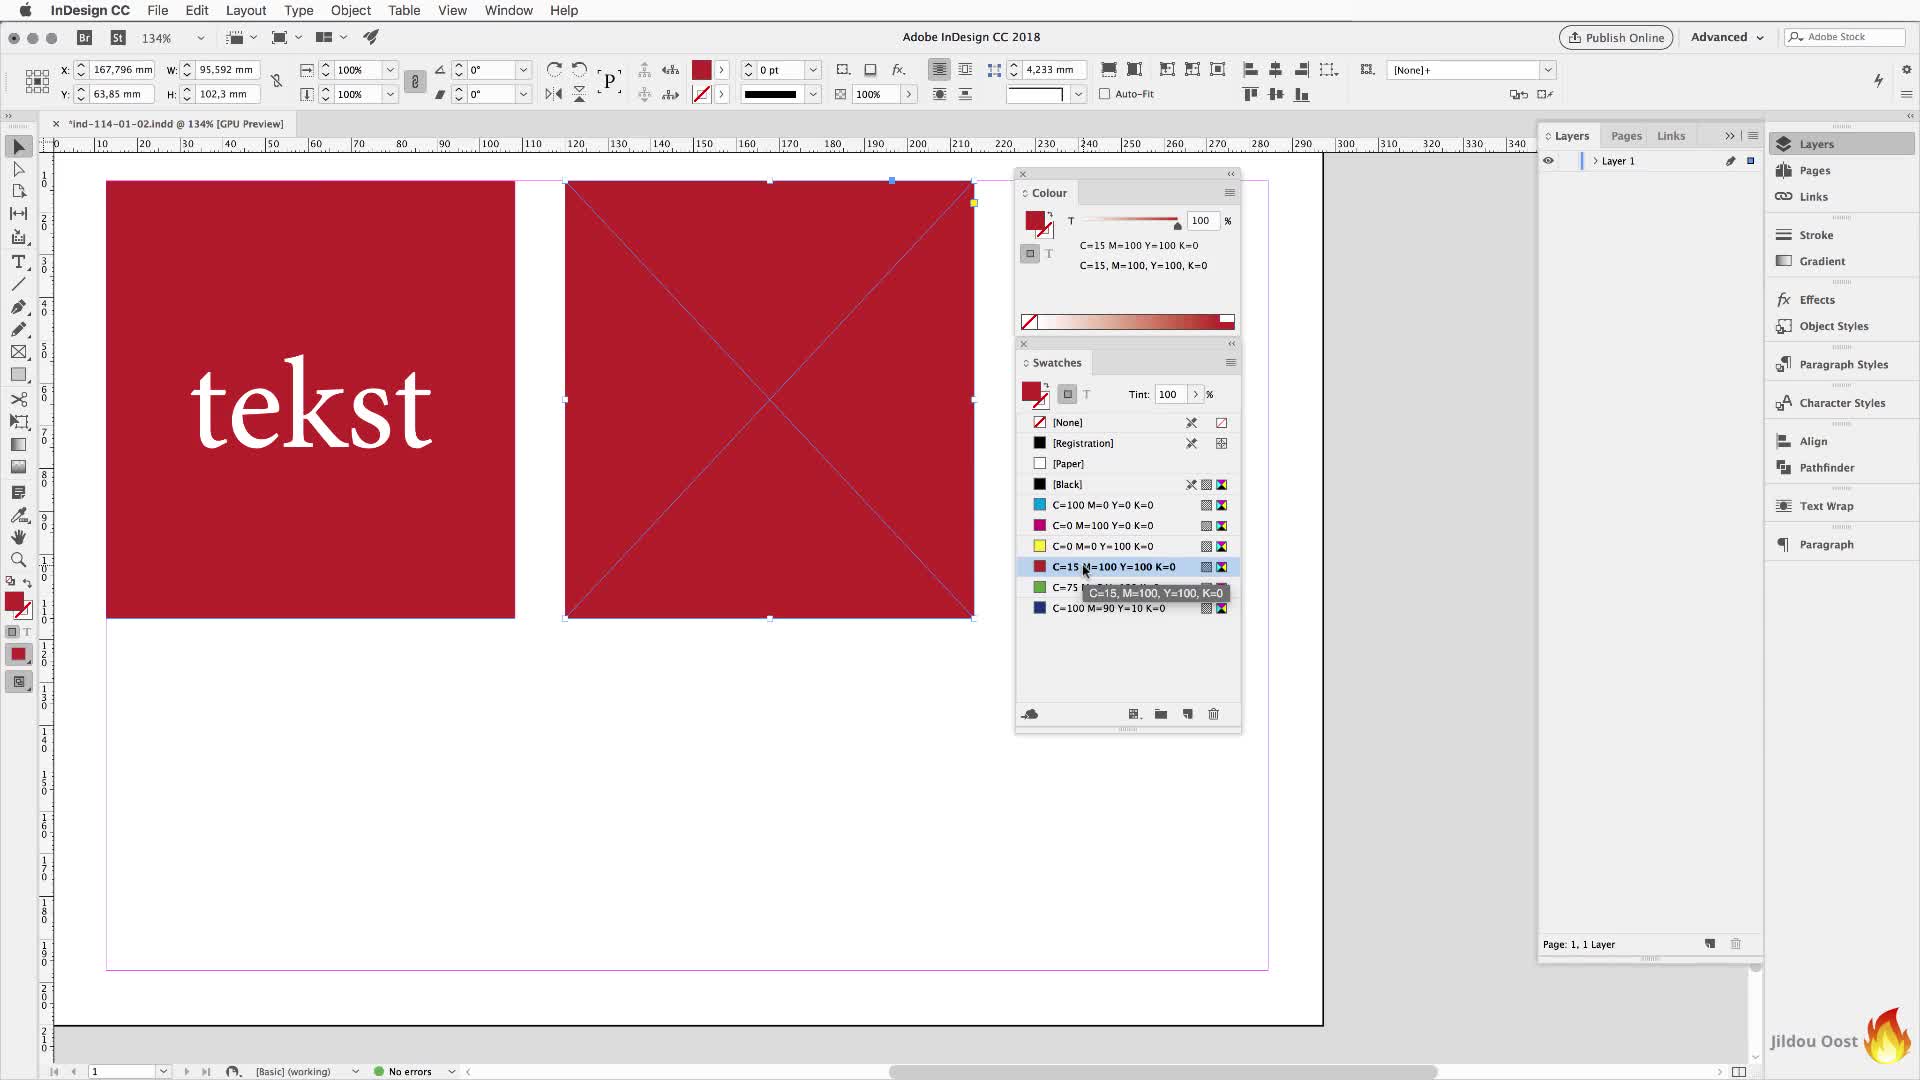This screenshot has width=1920, height=1080.
Task: Select the Pen tool
Action: click(x=18, y=307)
